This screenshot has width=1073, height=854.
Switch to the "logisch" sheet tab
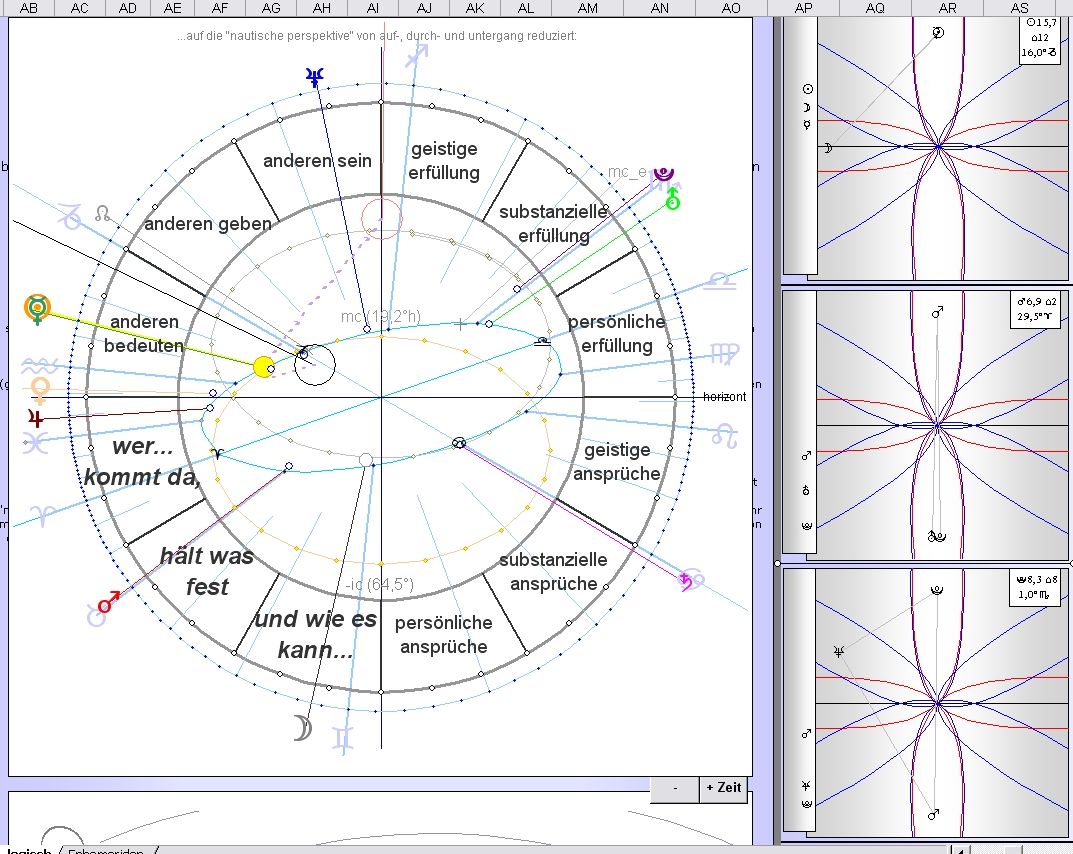[x=29, y=852]
